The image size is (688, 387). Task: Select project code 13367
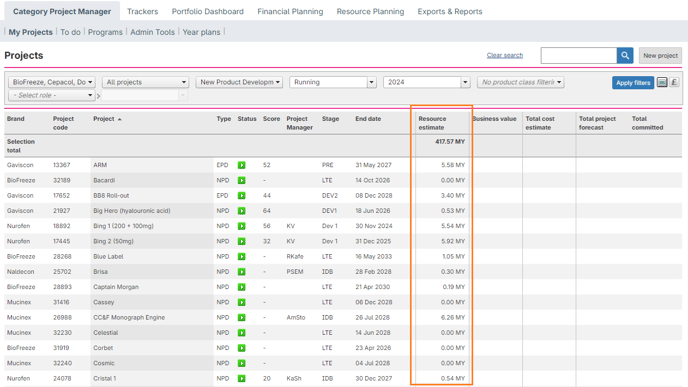pos(61,165)
